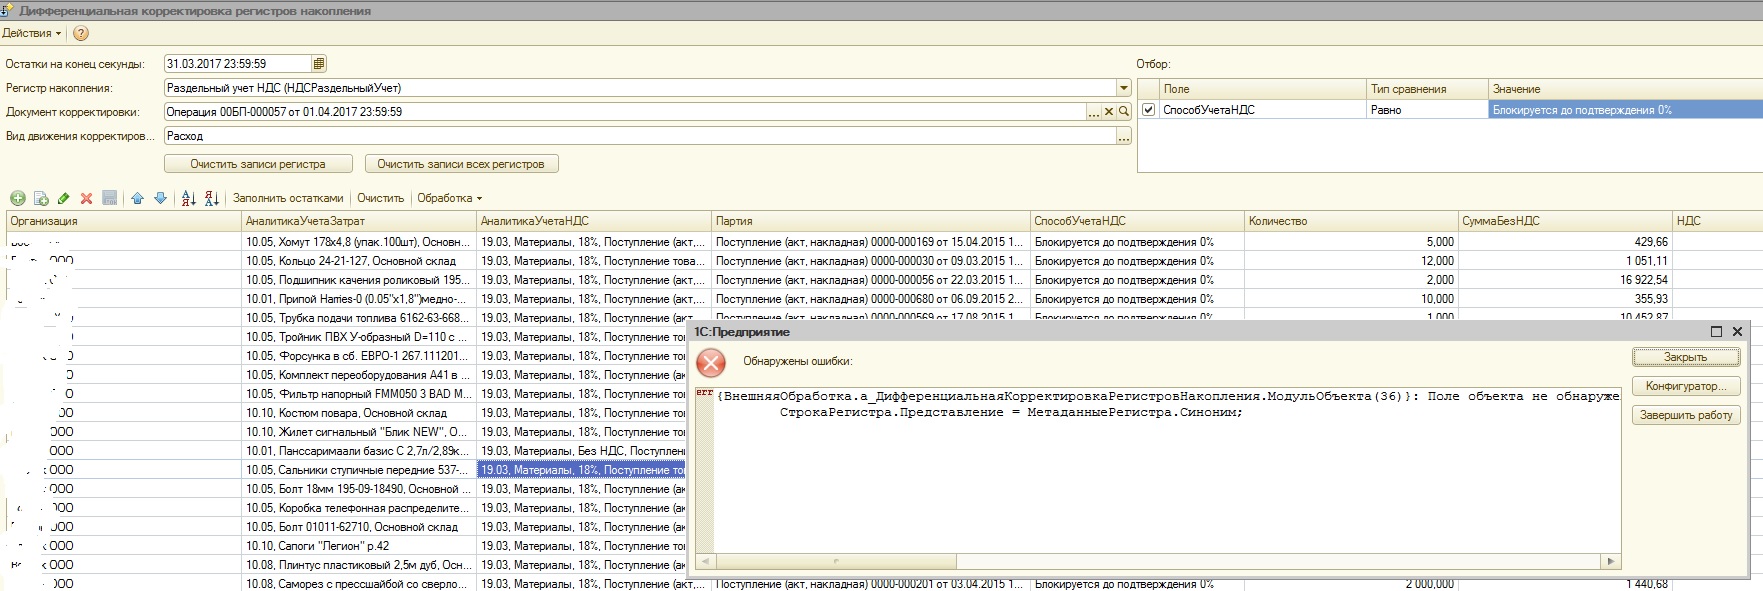
Task: Click the СуммаБезНДС column header
Action: tap(1565, 221)
